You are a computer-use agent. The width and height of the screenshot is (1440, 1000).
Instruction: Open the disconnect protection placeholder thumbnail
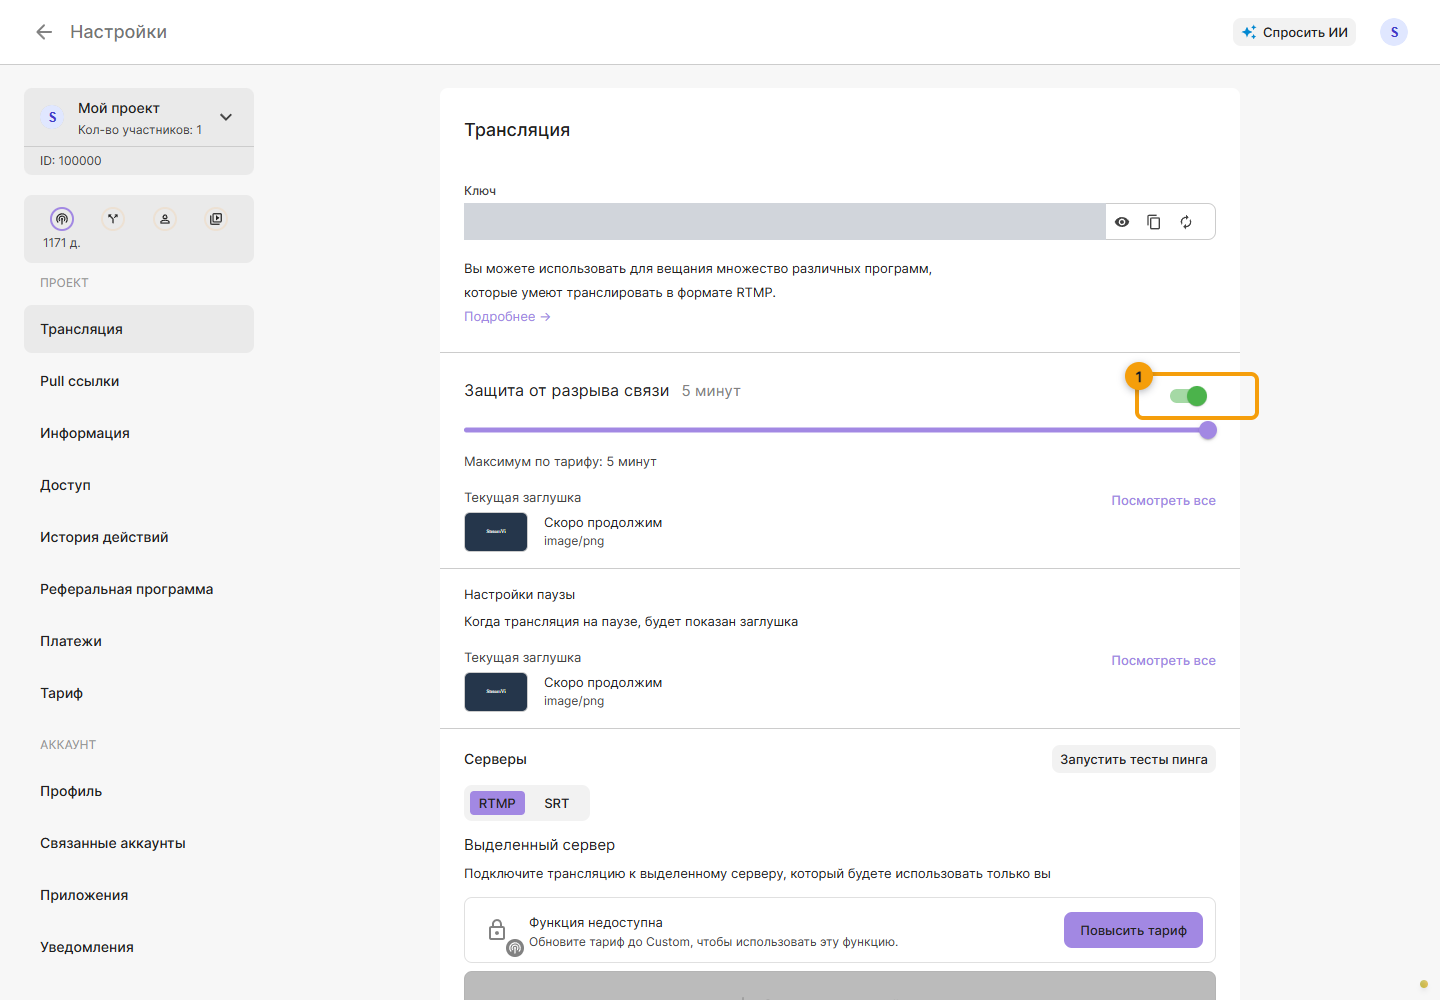(496, 532)
